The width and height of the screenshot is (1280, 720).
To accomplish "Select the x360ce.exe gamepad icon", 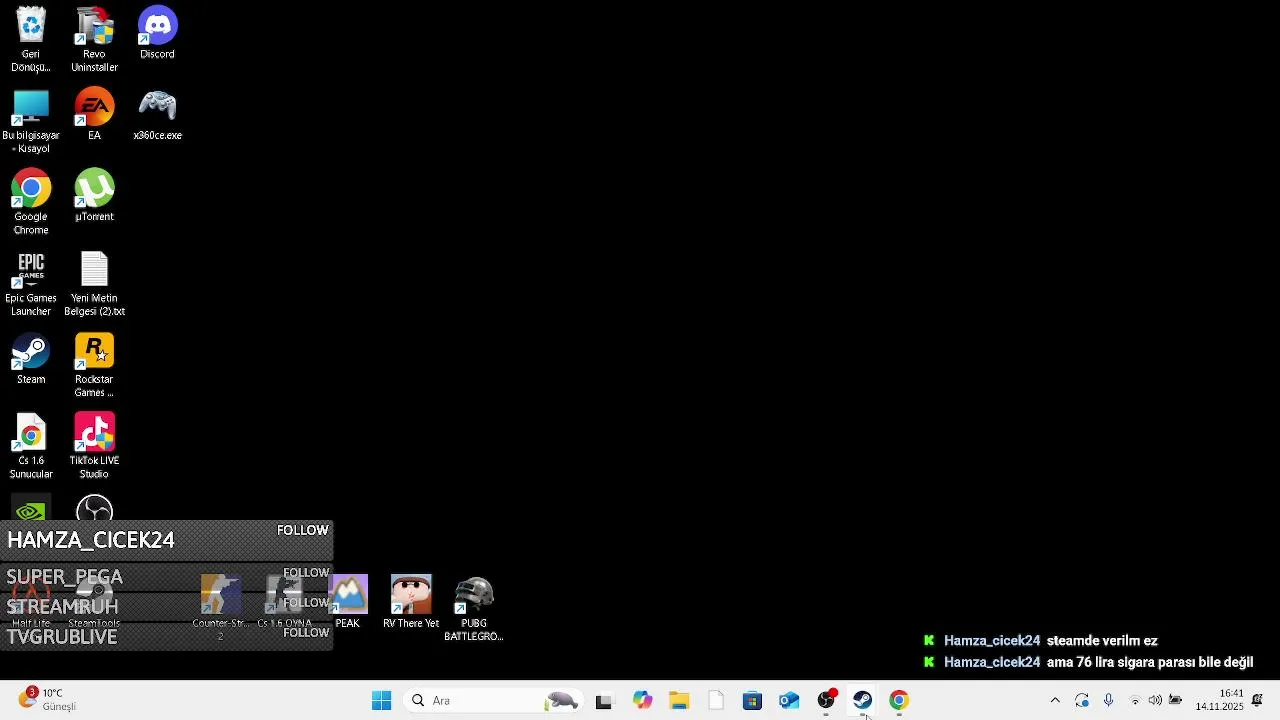I will point(157,114).
